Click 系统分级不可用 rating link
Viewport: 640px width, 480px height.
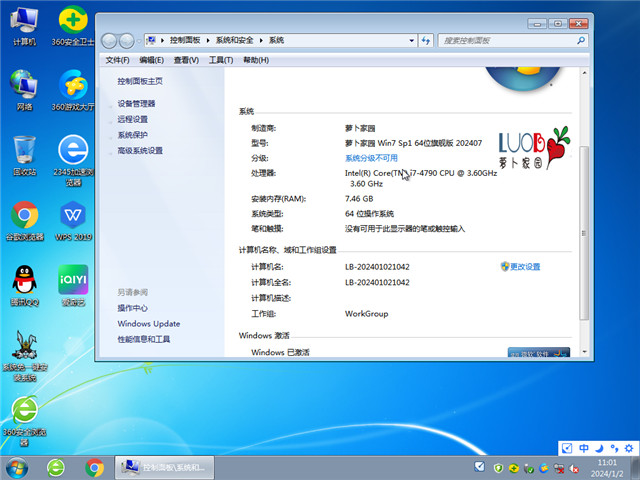[371, 158]
